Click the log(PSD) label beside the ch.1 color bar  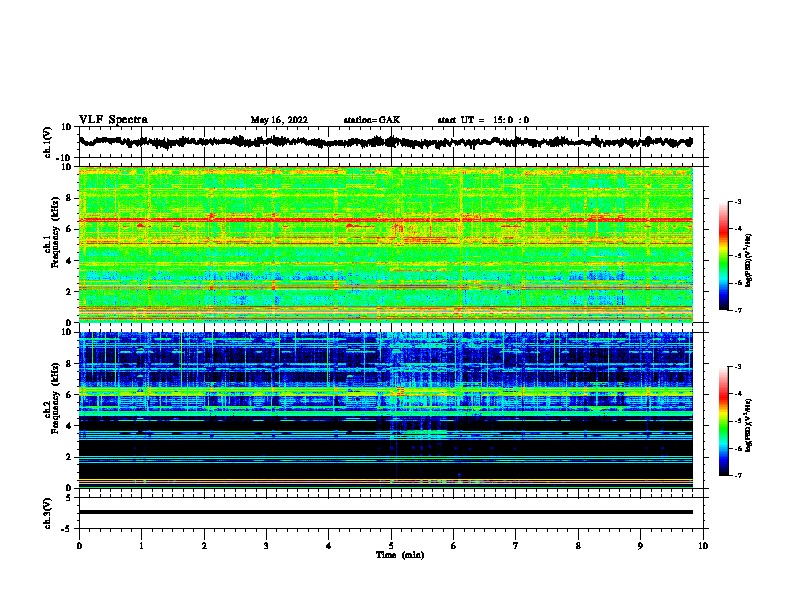(x=749, y=261)
